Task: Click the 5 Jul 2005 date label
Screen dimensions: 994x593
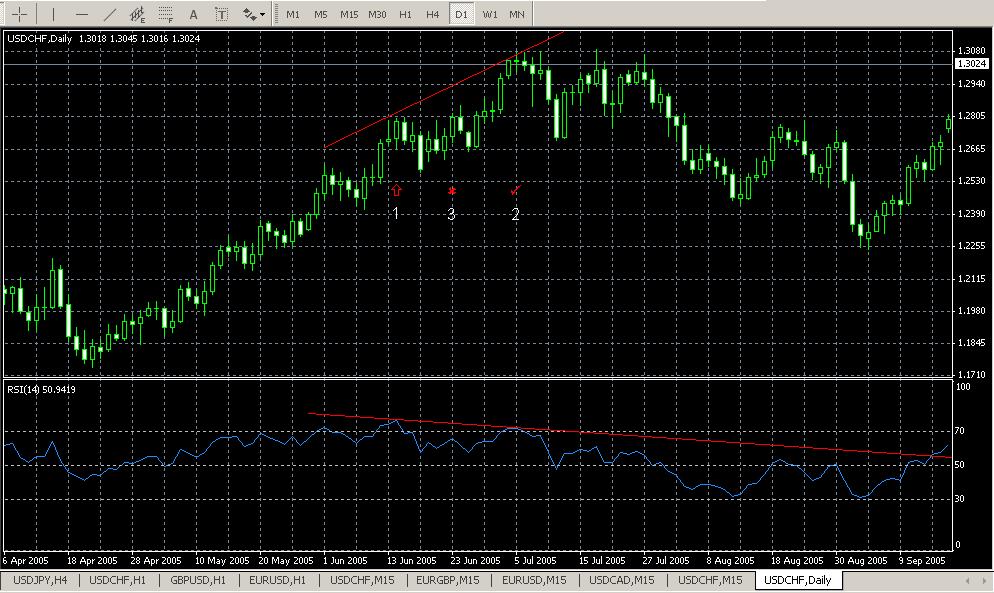Action: pyautogui.click(x=535, y=561)
